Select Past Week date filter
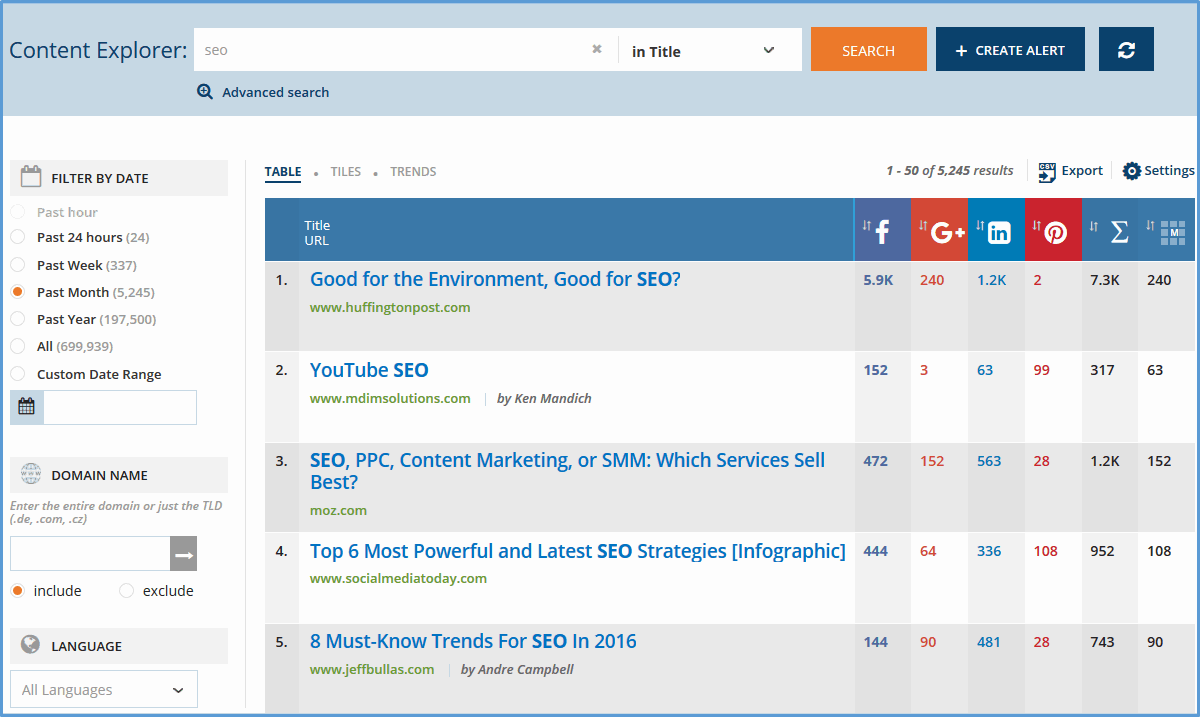The width and height of the screenshot is (1200, 717). click(x=17, y=265)
